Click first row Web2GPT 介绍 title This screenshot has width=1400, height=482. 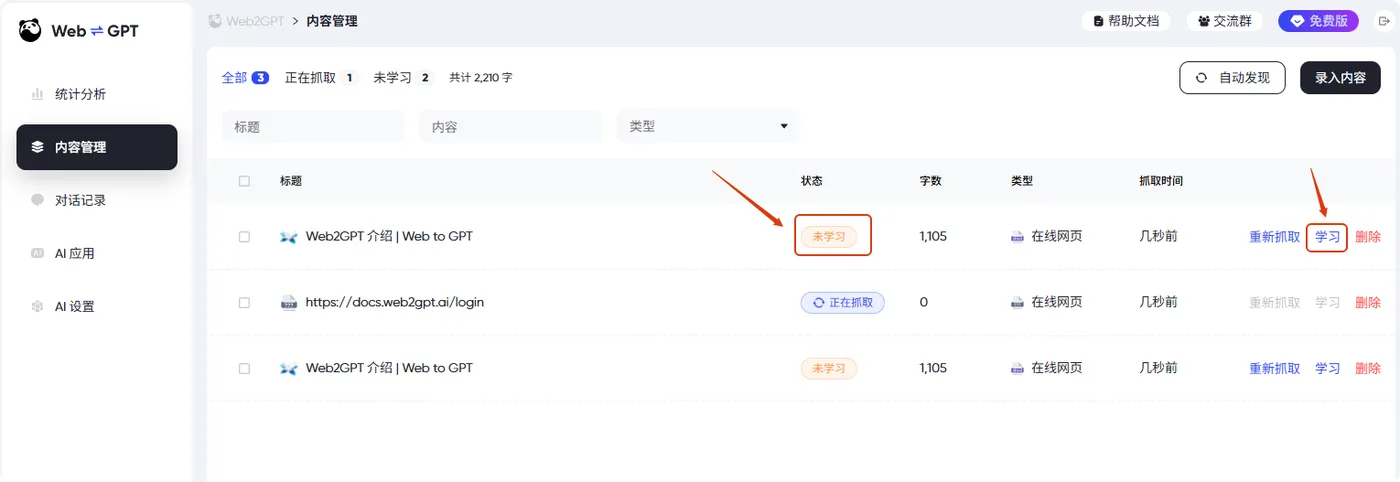pos(389,237)
